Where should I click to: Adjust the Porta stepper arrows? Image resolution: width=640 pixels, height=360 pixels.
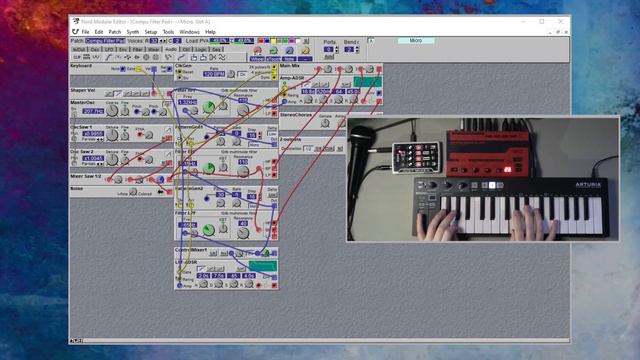click(337, 49)
